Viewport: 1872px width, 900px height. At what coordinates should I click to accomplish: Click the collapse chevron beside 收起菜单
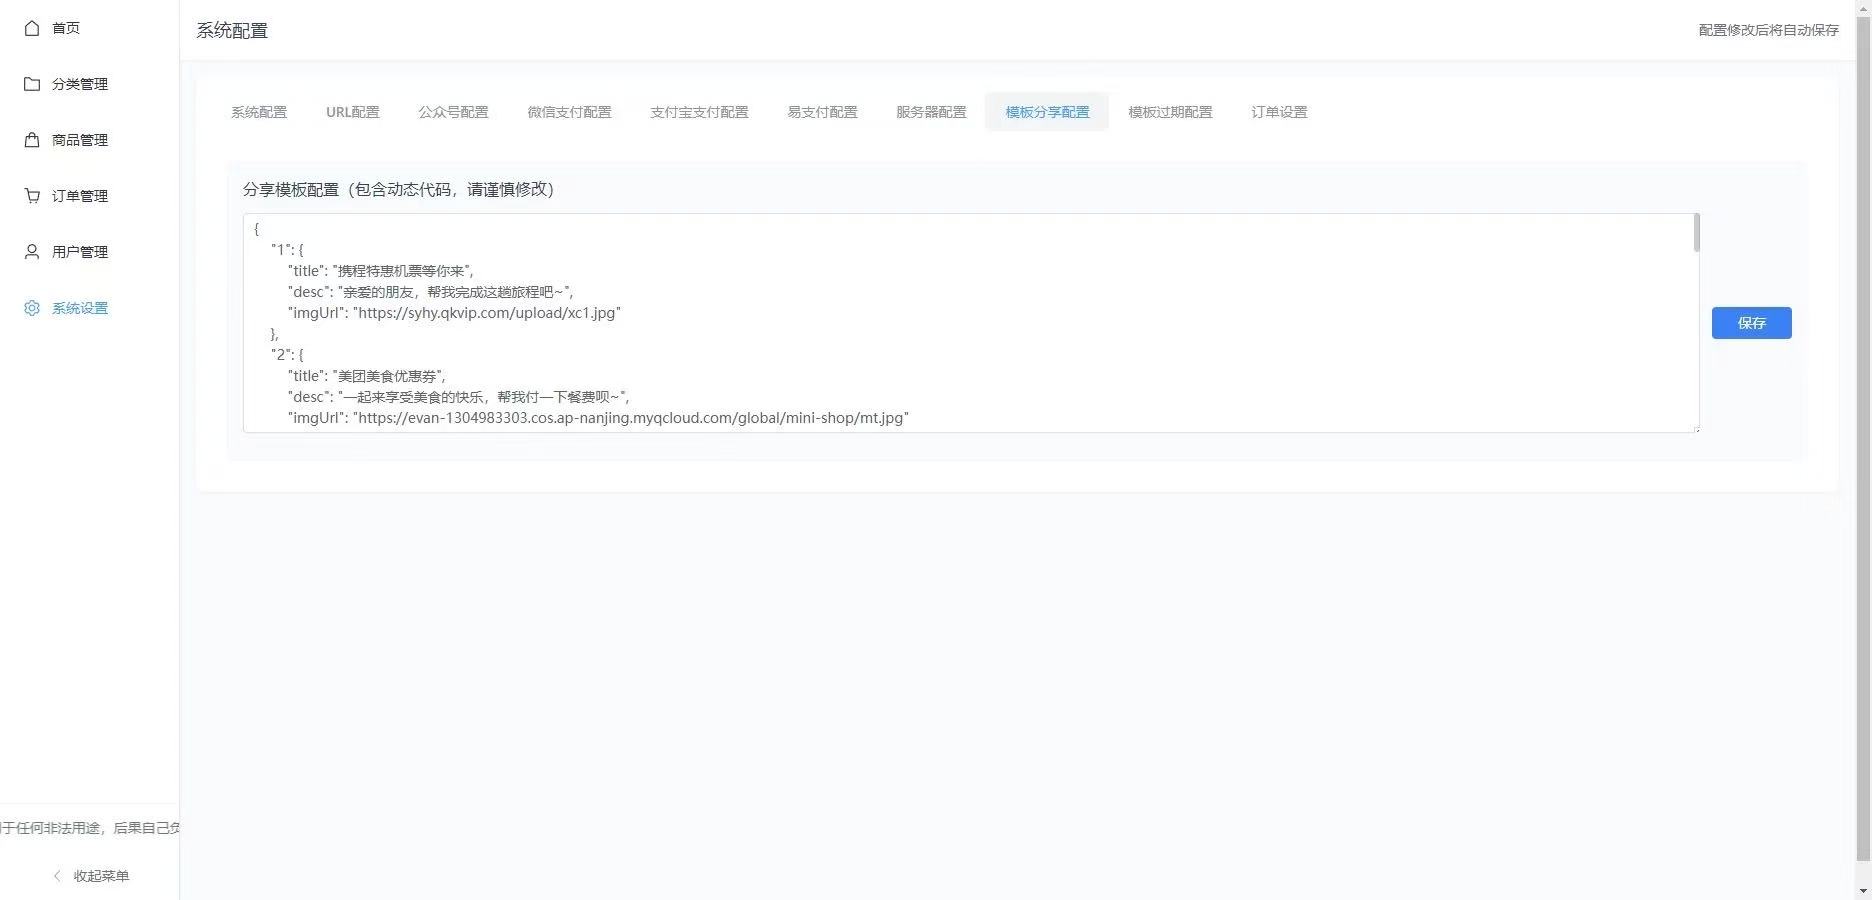click(57, 876)
